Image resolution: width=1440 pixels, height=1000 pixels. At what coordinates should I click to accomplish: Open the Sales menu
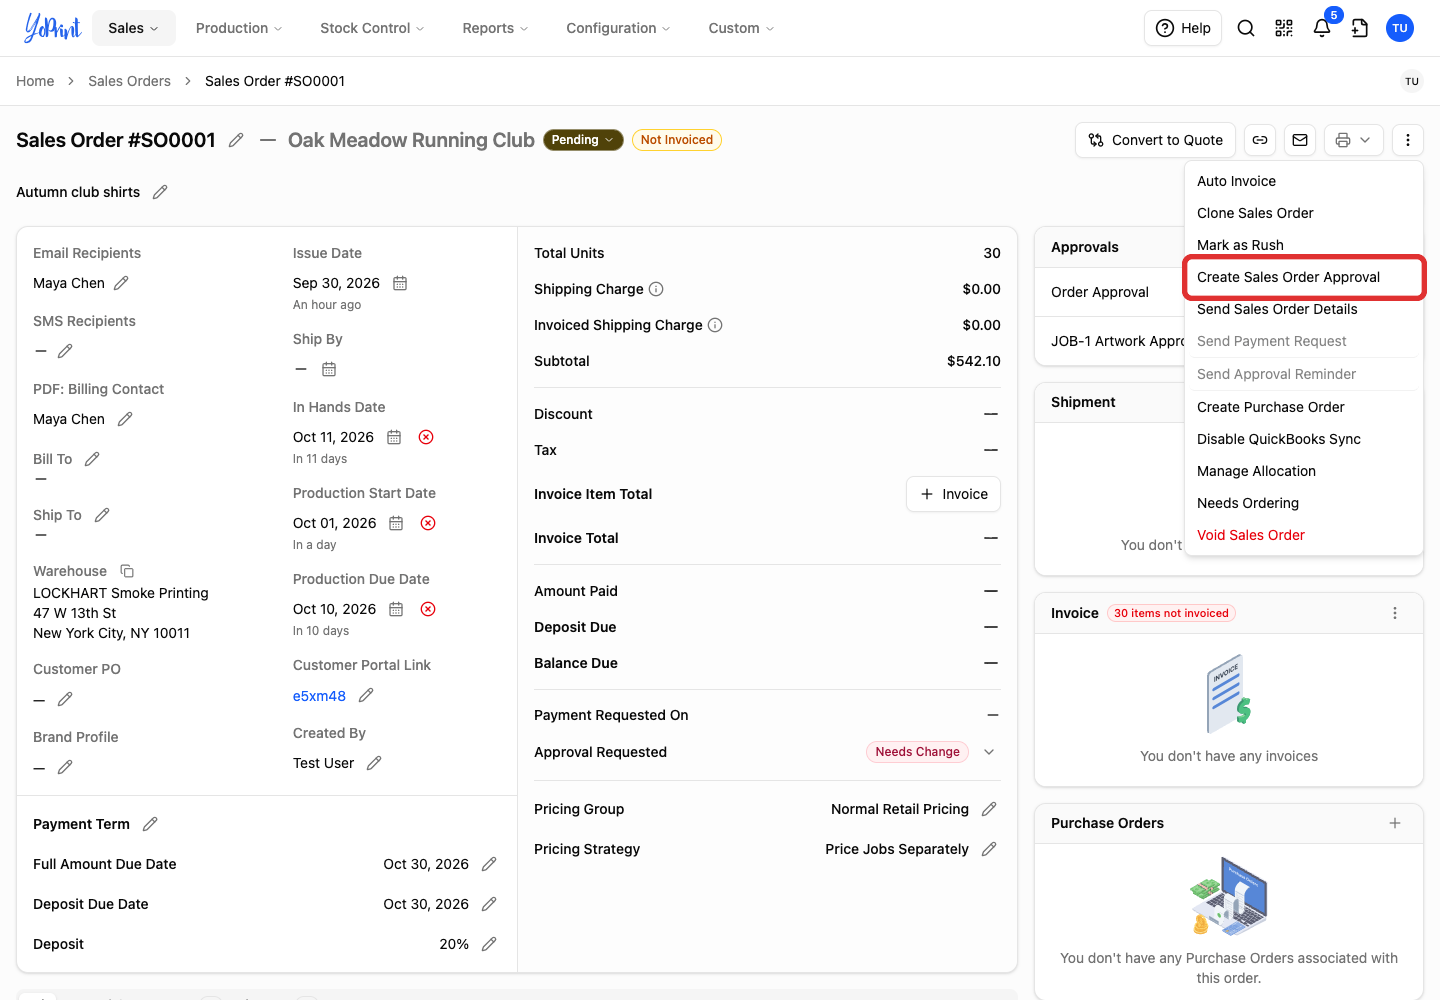click(134, 28)
